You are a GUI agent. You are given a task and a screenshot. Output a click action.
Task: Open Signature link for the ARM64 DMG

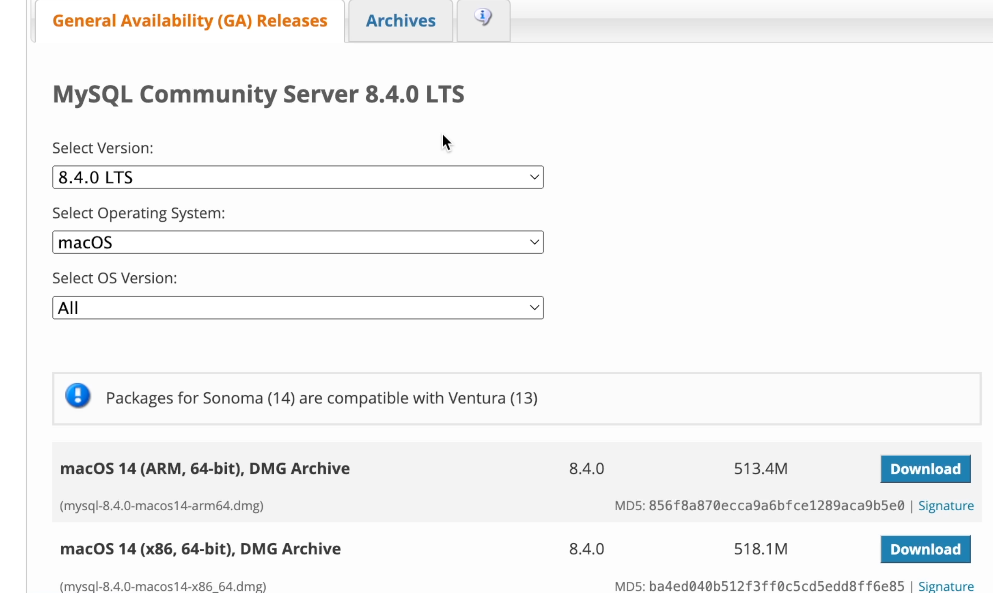946,506
